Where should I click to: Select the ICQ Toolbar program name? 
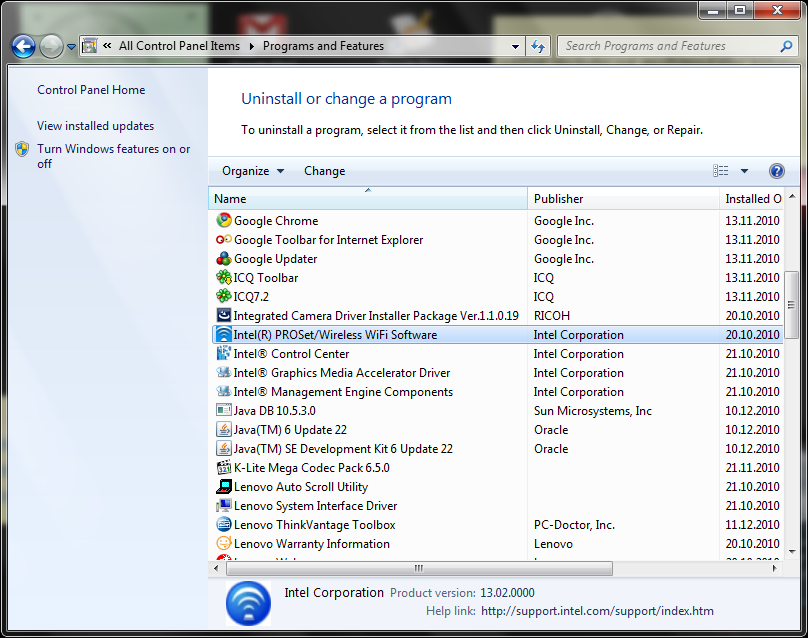pyautogui.click(x=266, y=278)
